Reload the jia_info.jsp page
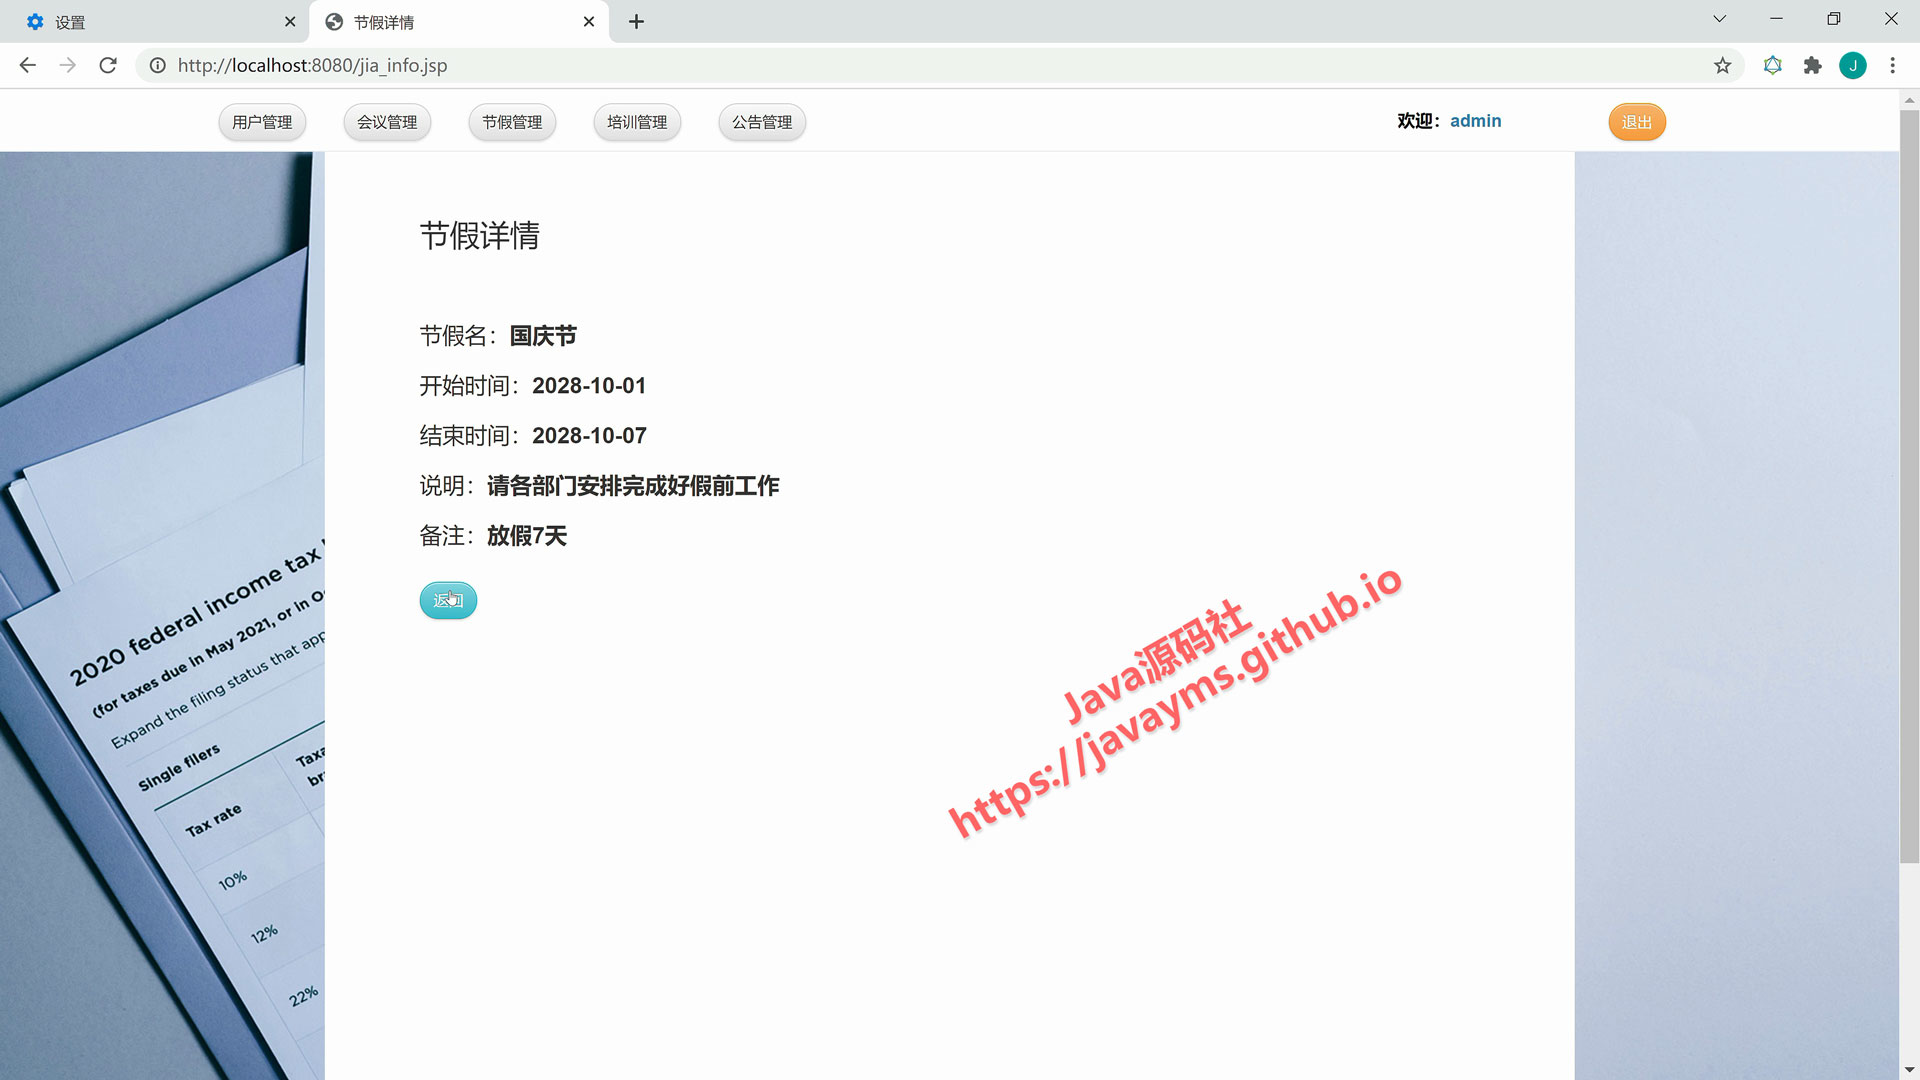The width and height of the screenshot is (1920, 1080). point(108,65)
